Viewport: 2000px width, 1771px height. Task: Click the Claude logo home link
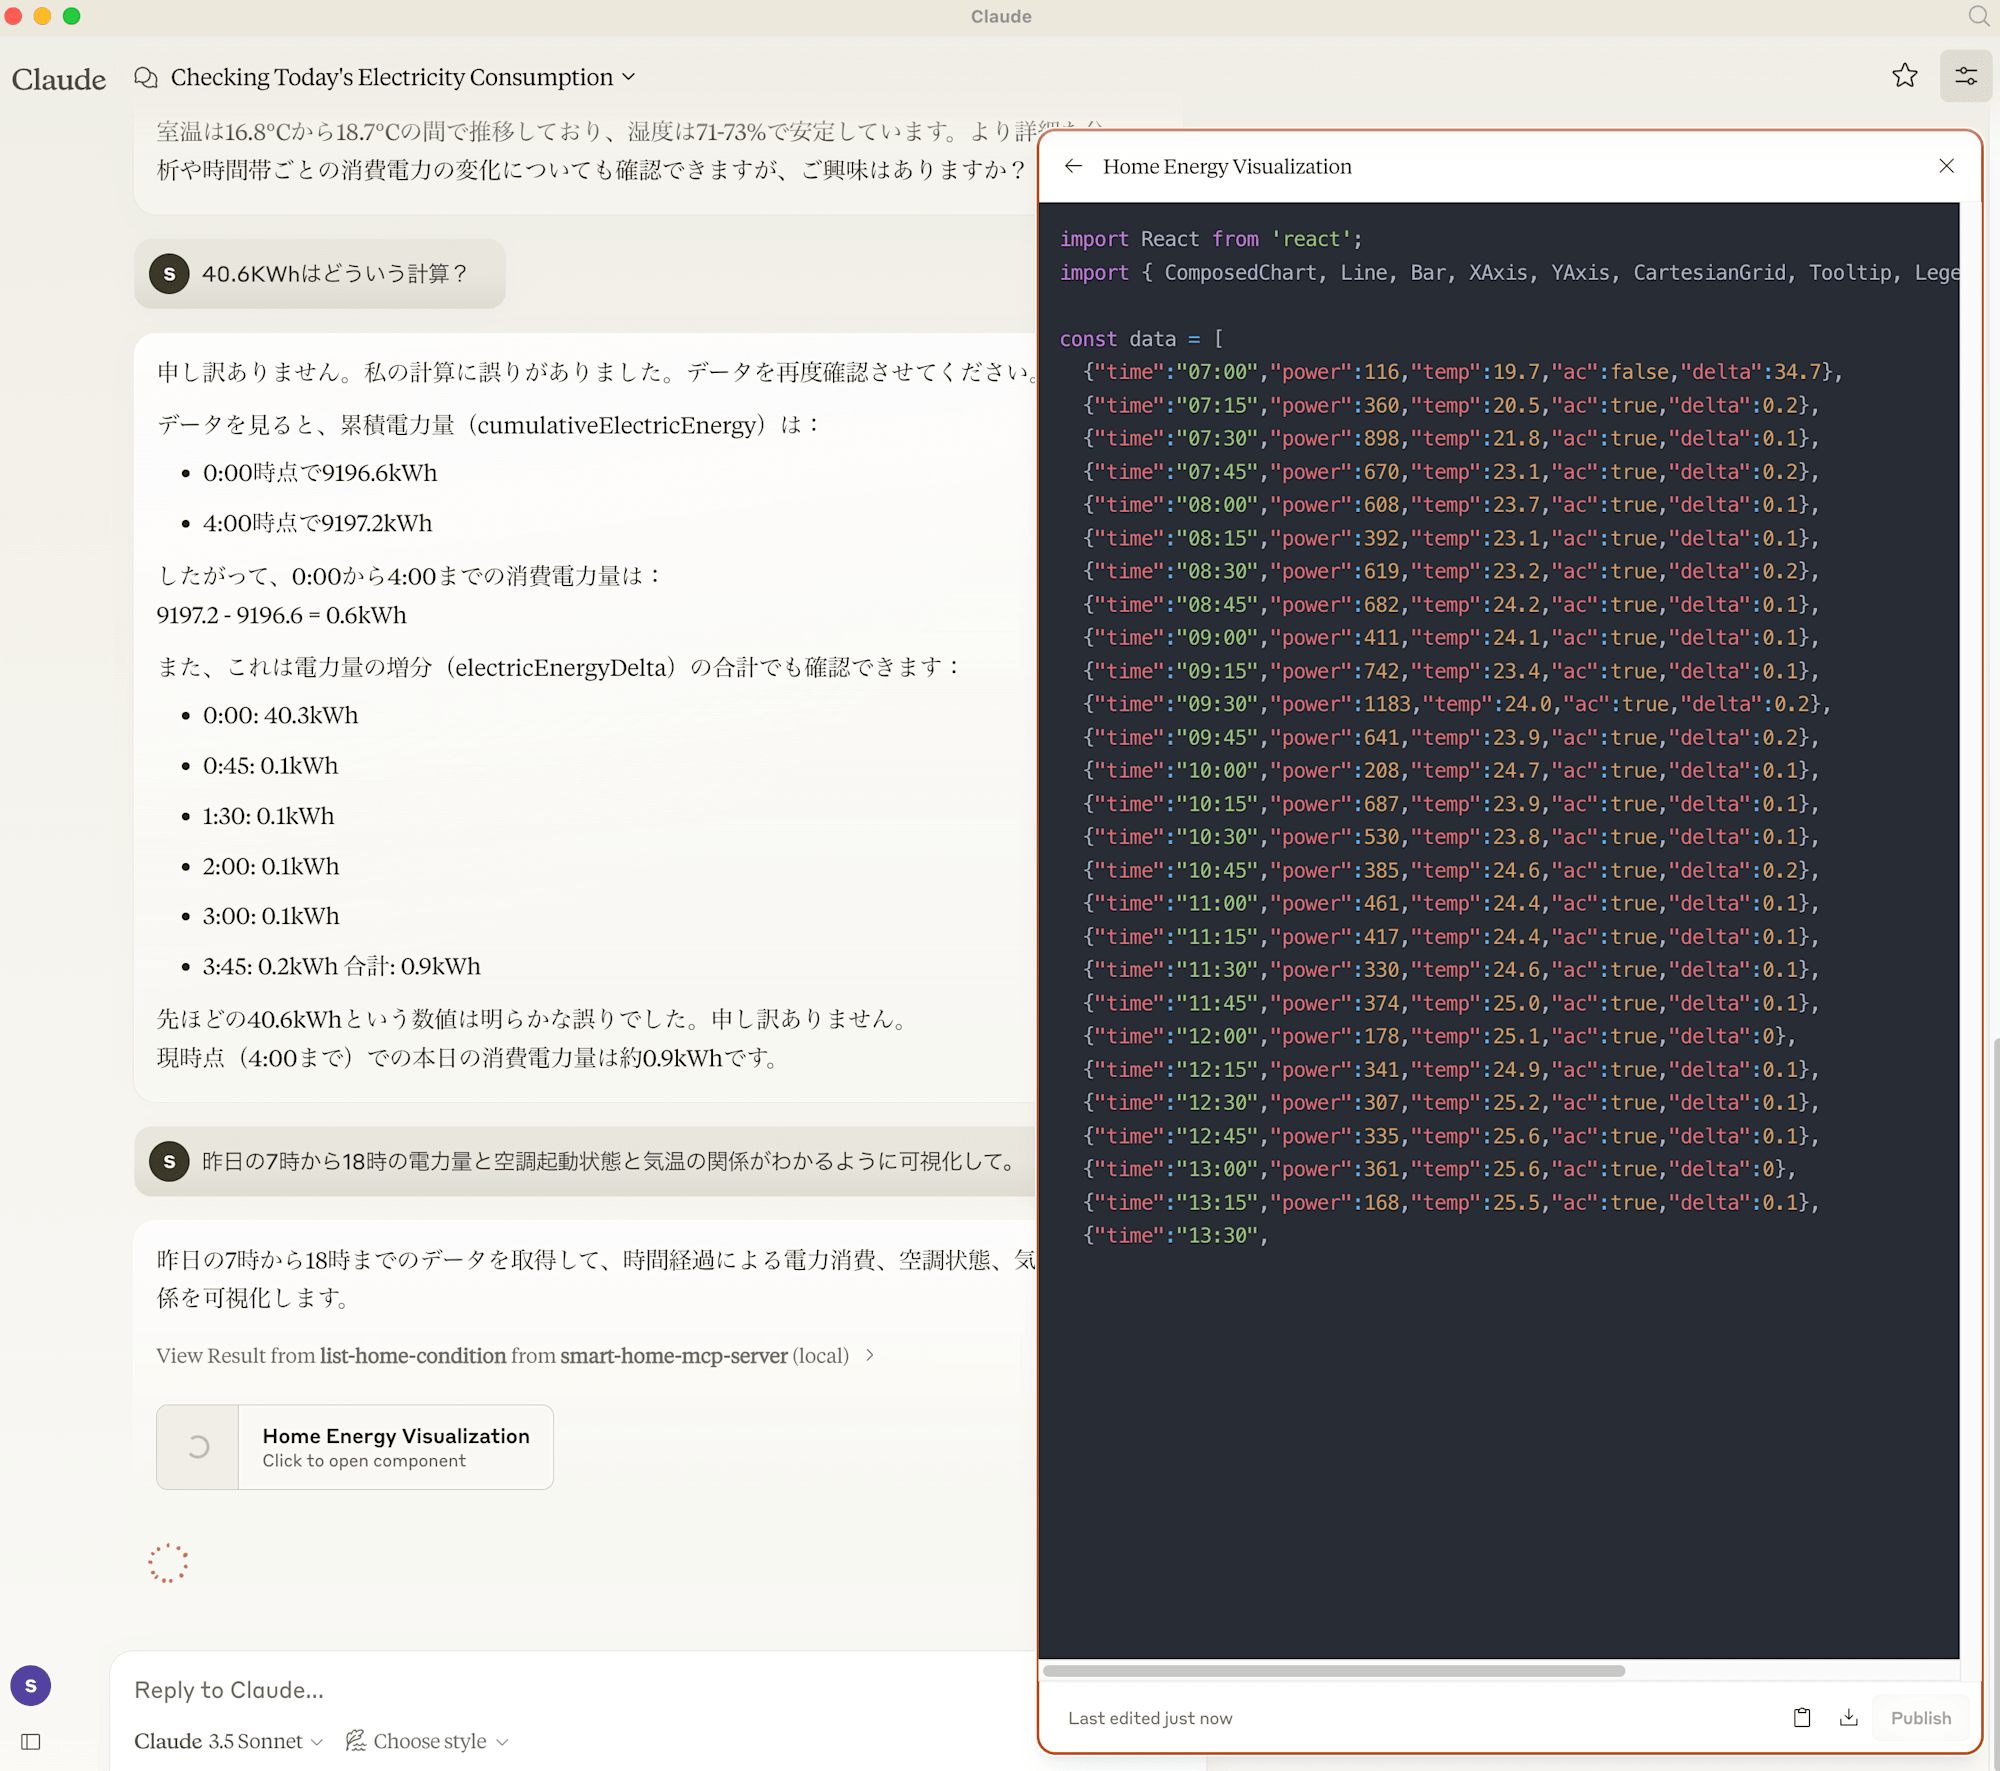(x=58, y=79)
